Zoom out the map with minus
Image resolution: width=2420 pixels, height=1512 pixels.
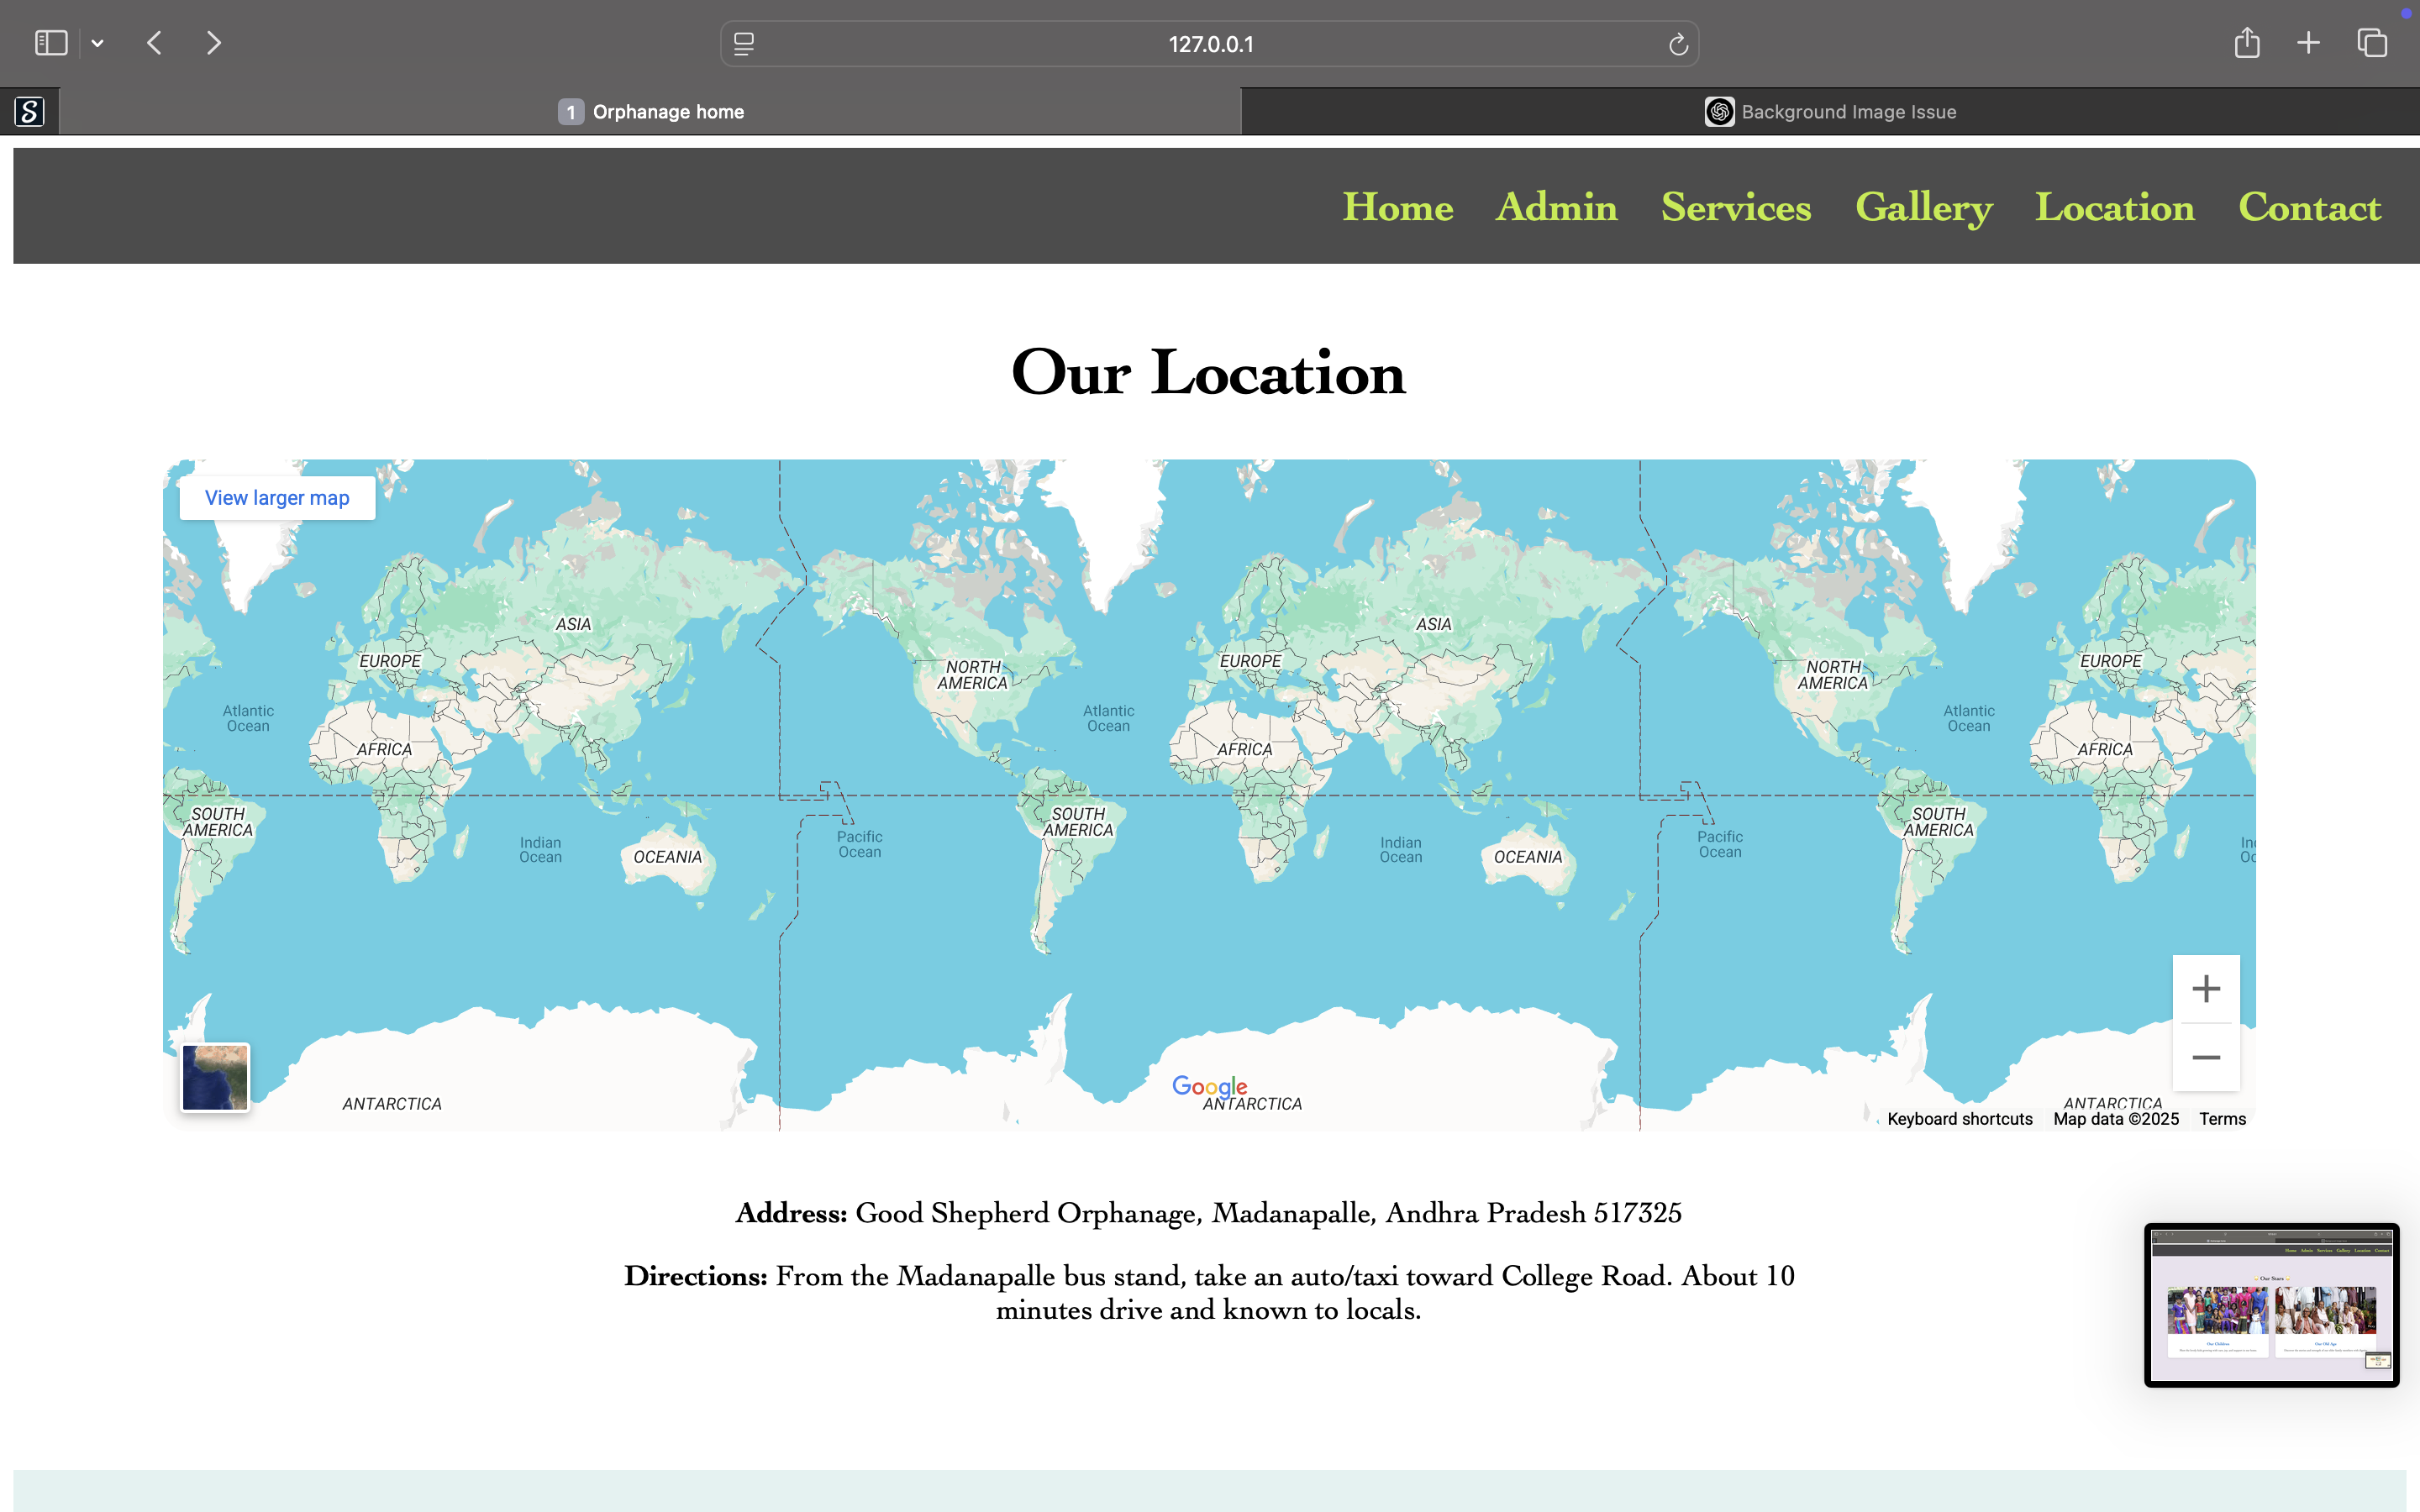(2206, 1057)
